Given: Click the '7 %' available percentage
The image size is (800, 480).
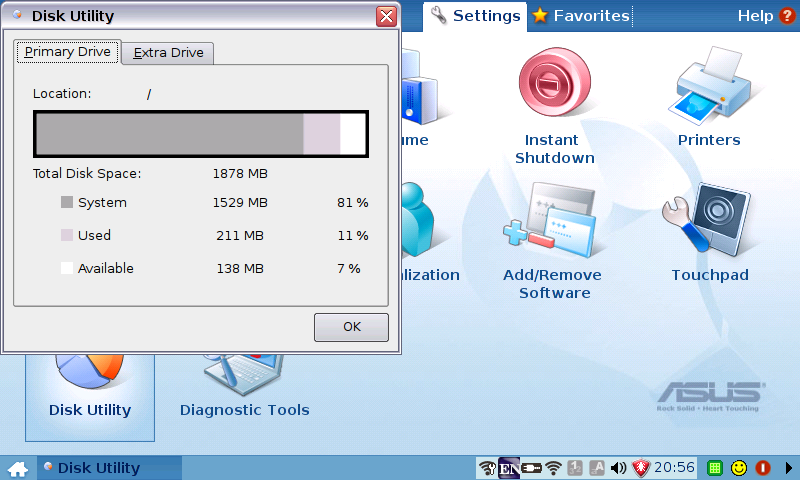Looking at the screenshot, I should pos(349,269).
